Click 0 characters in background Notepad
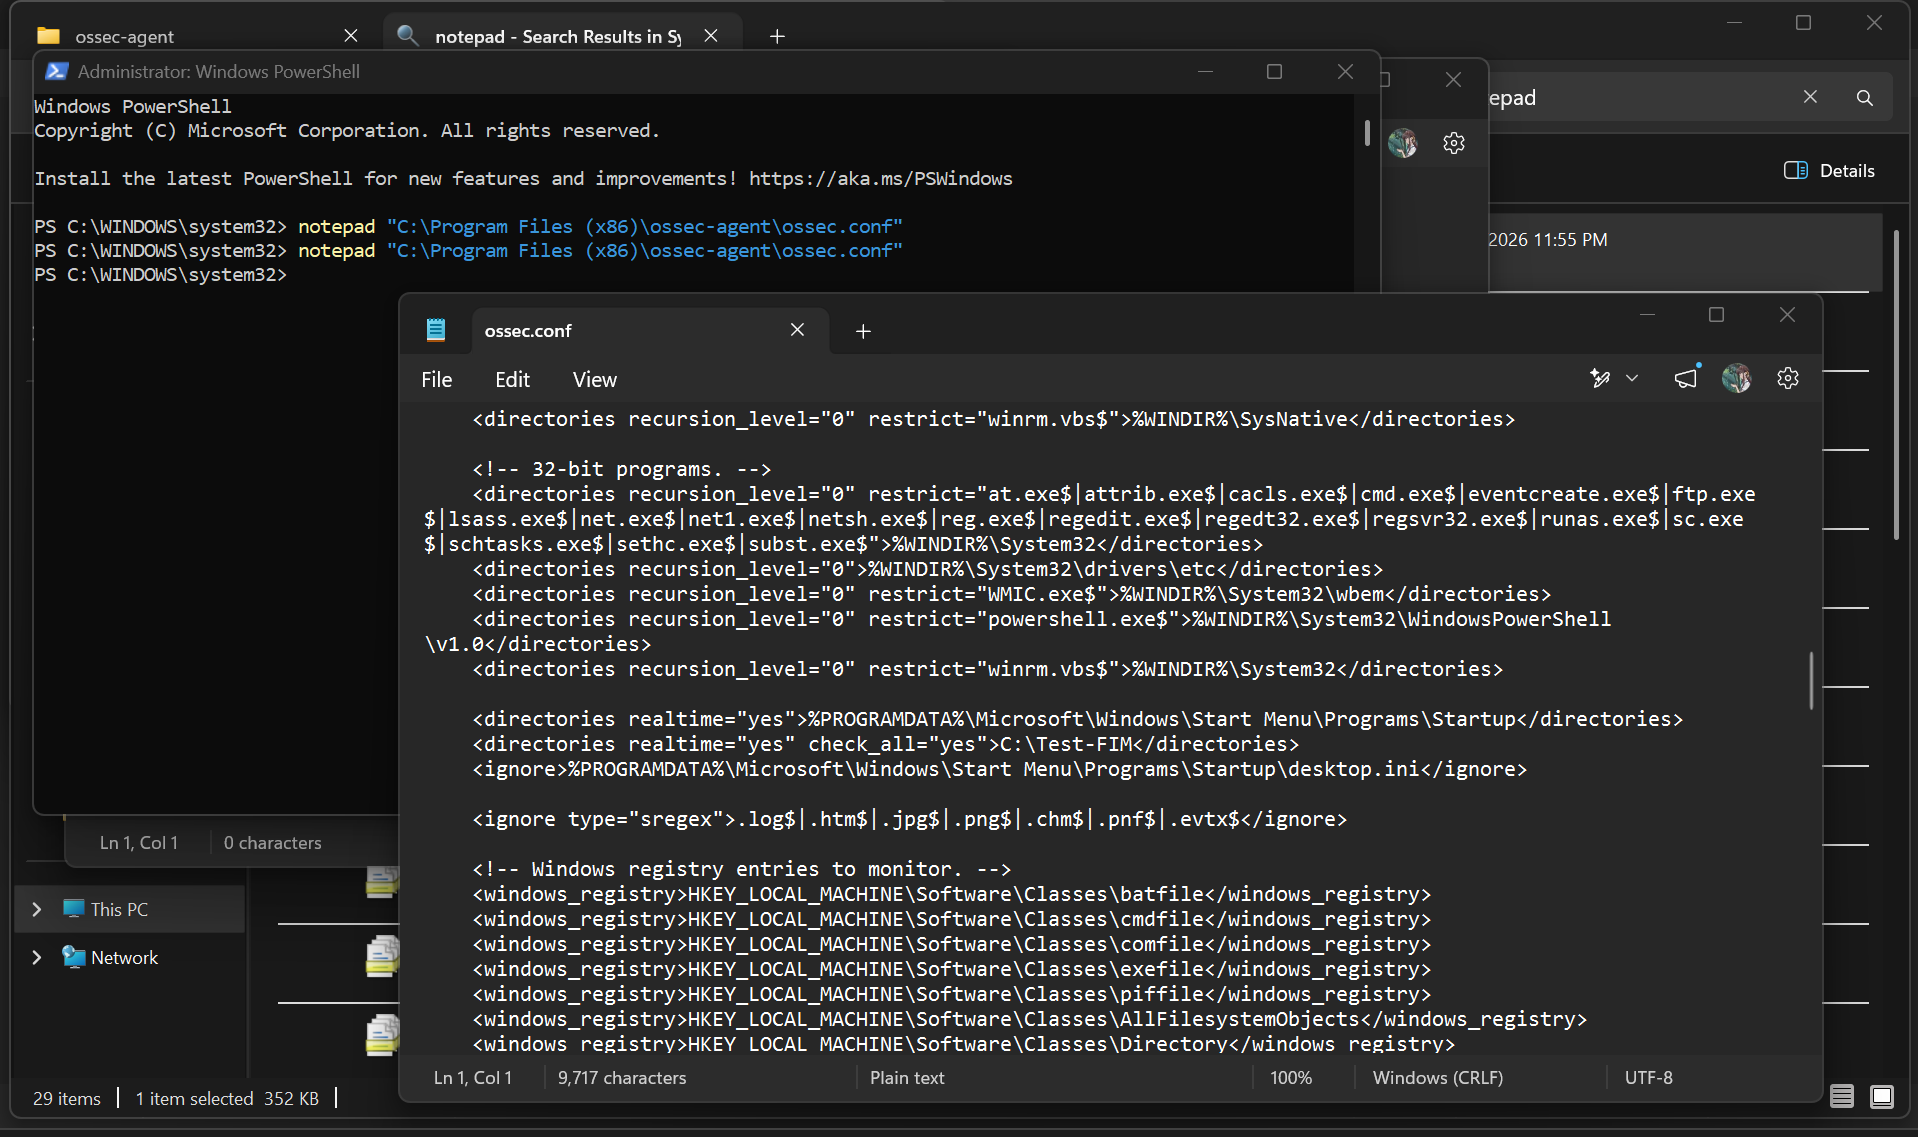 [273, 843]
